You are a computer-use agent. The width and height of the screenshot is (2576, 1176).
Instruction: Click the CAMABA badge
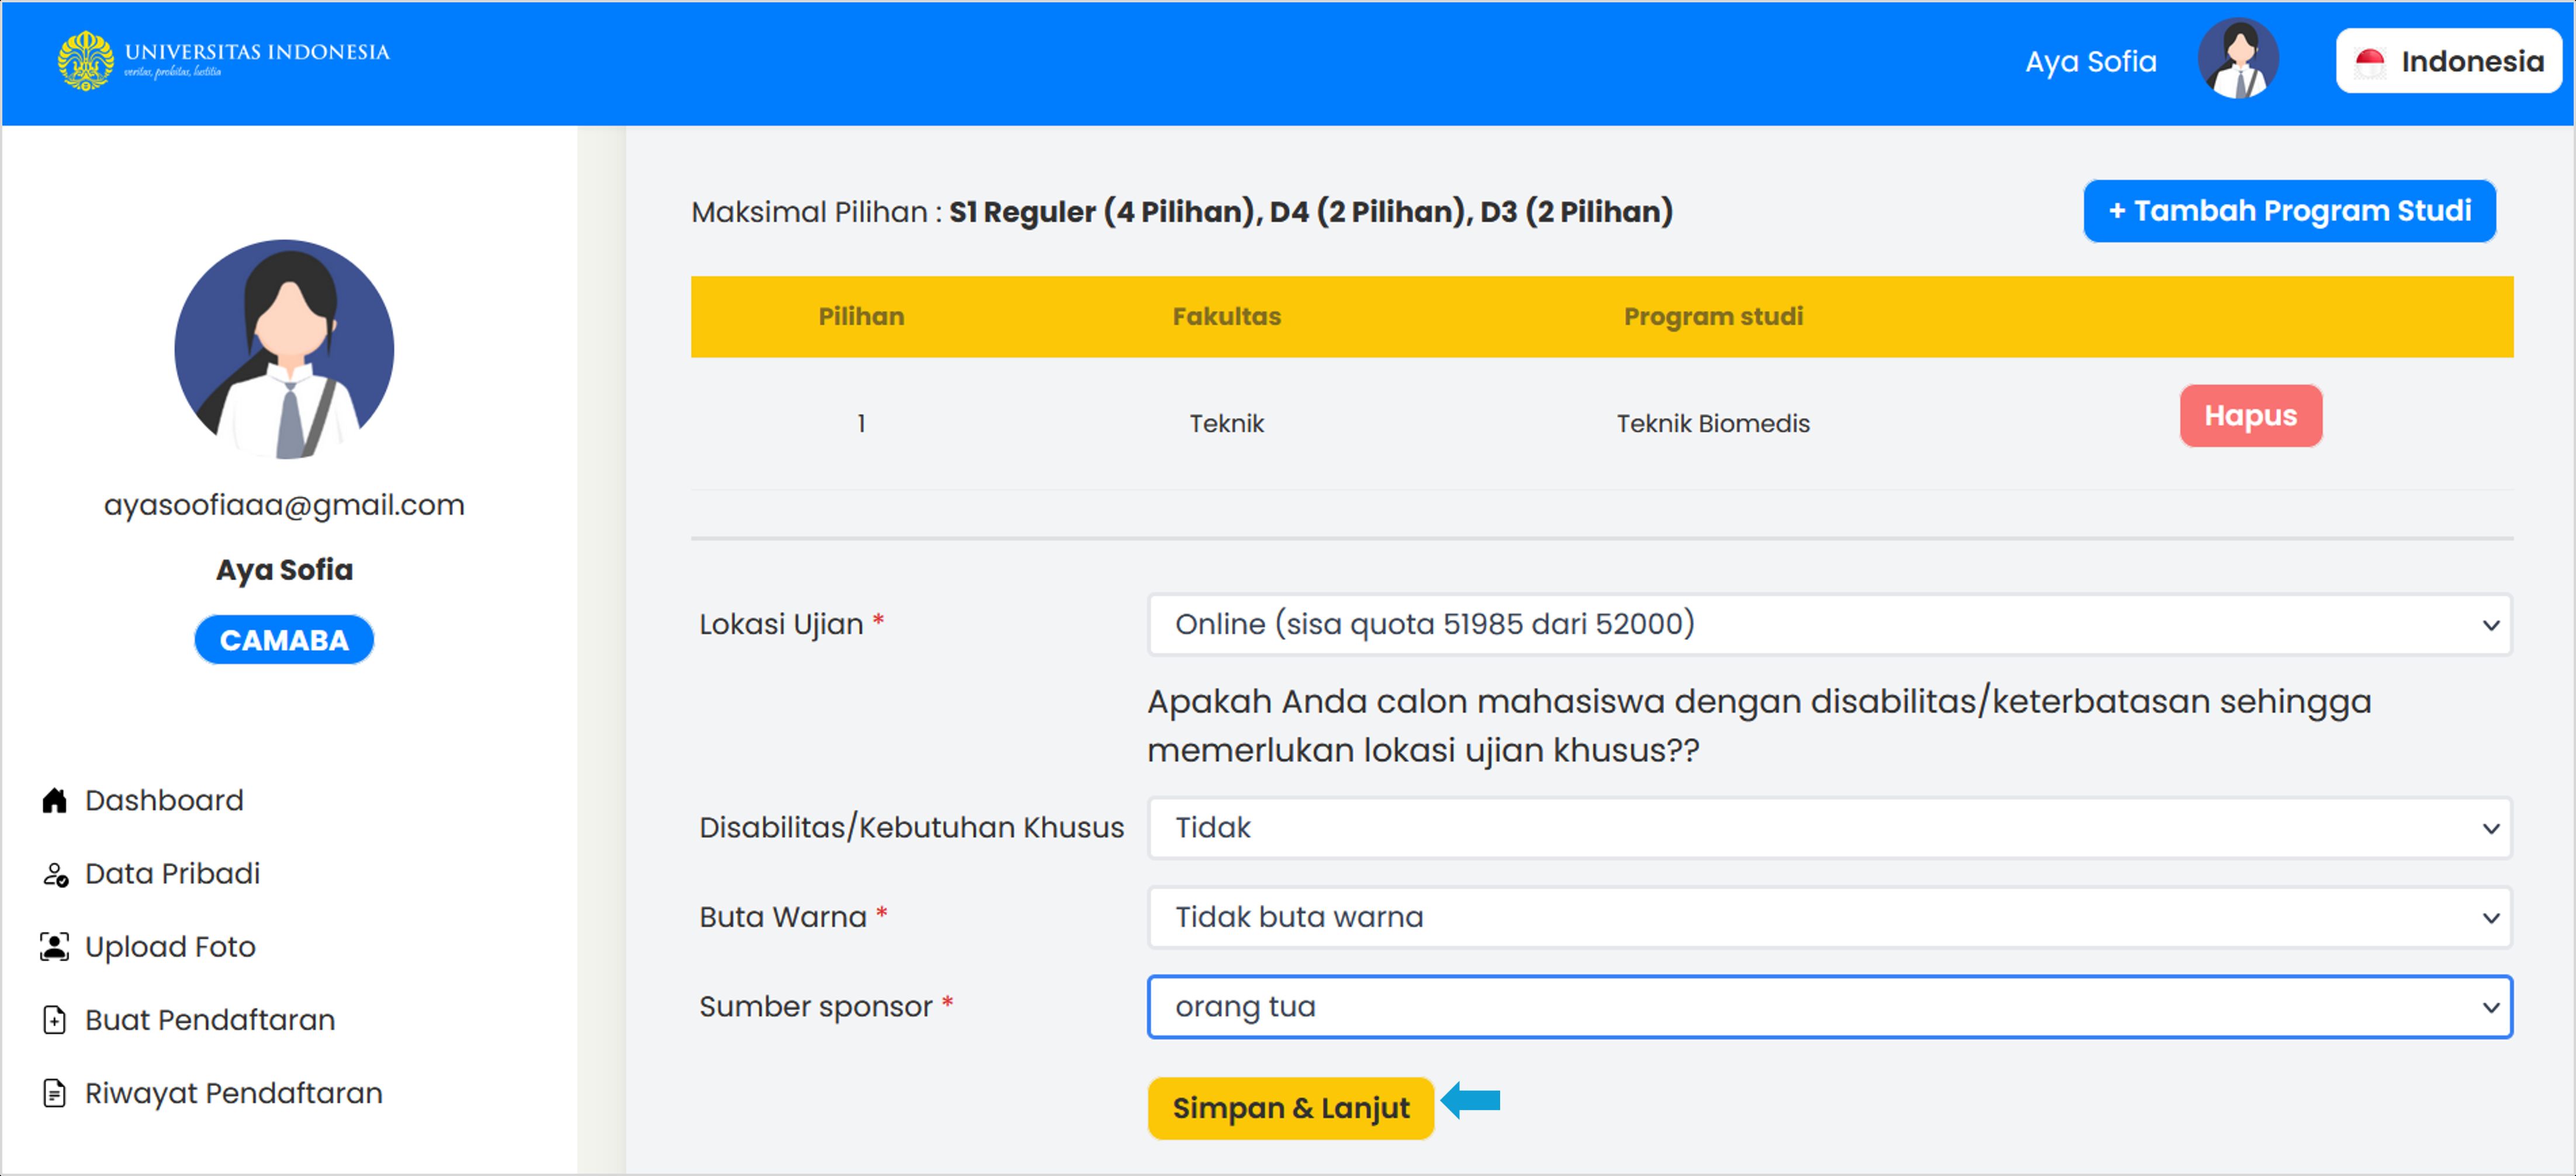tap(284, 640)
